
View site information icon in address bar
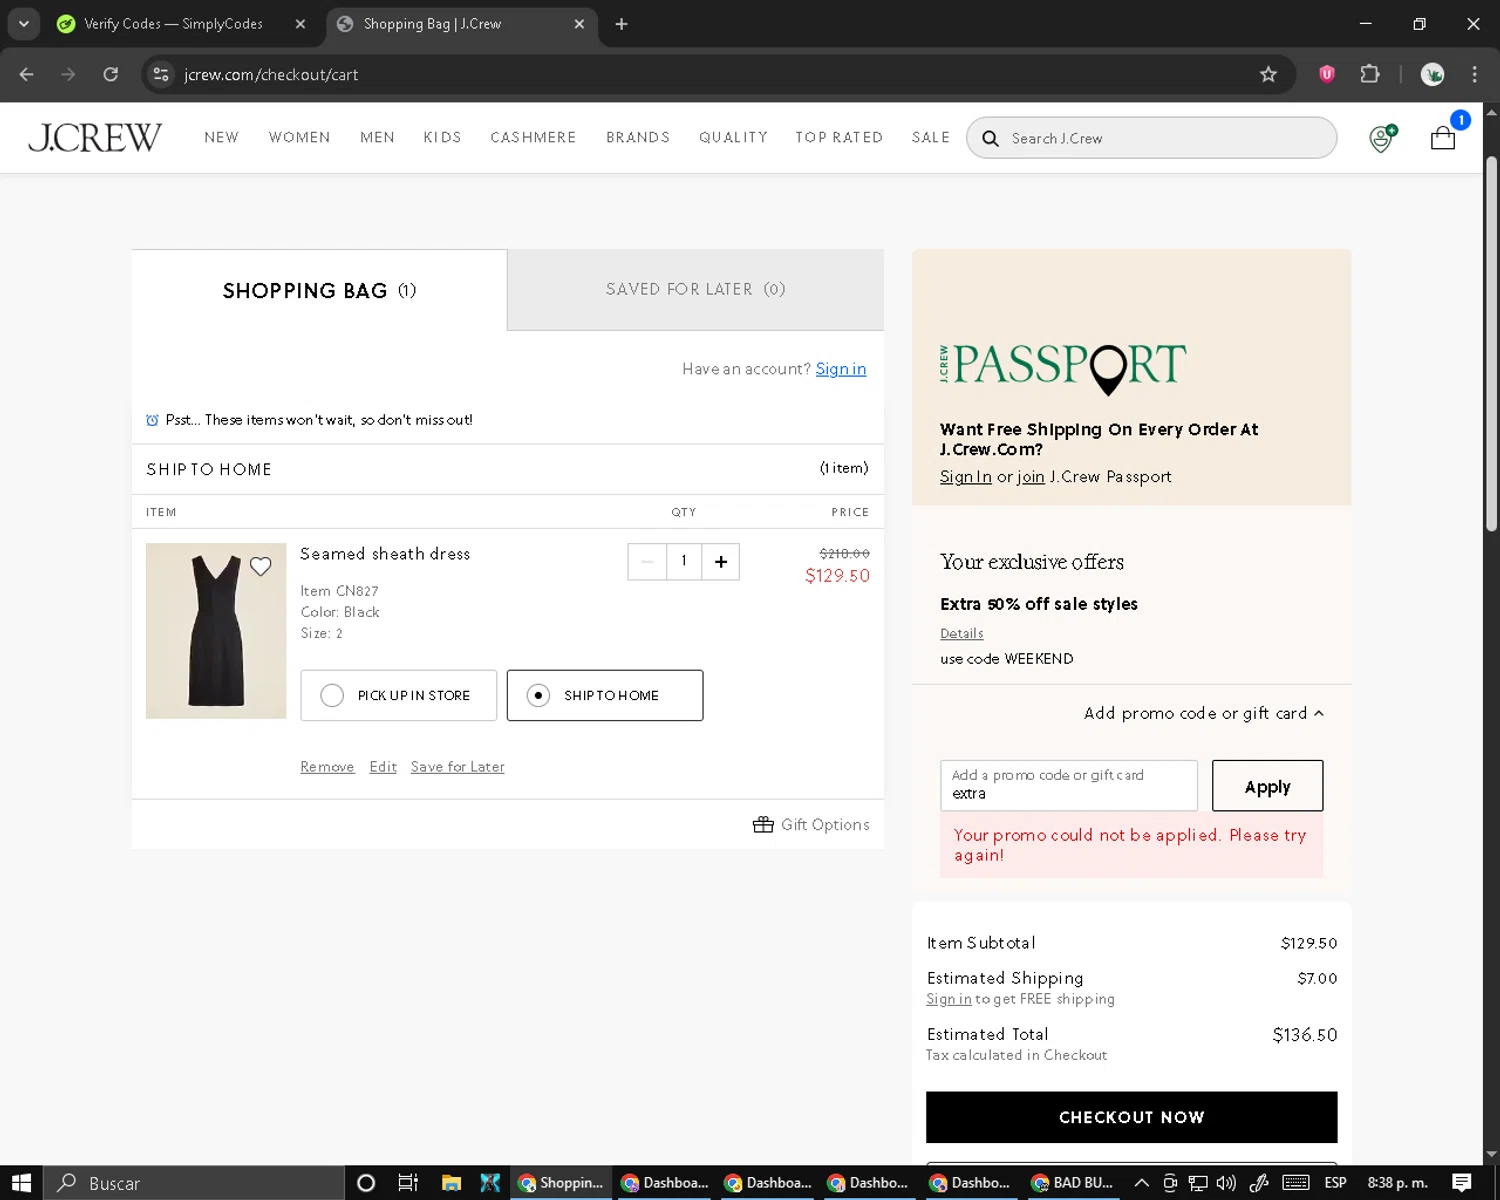coord(161,74)
